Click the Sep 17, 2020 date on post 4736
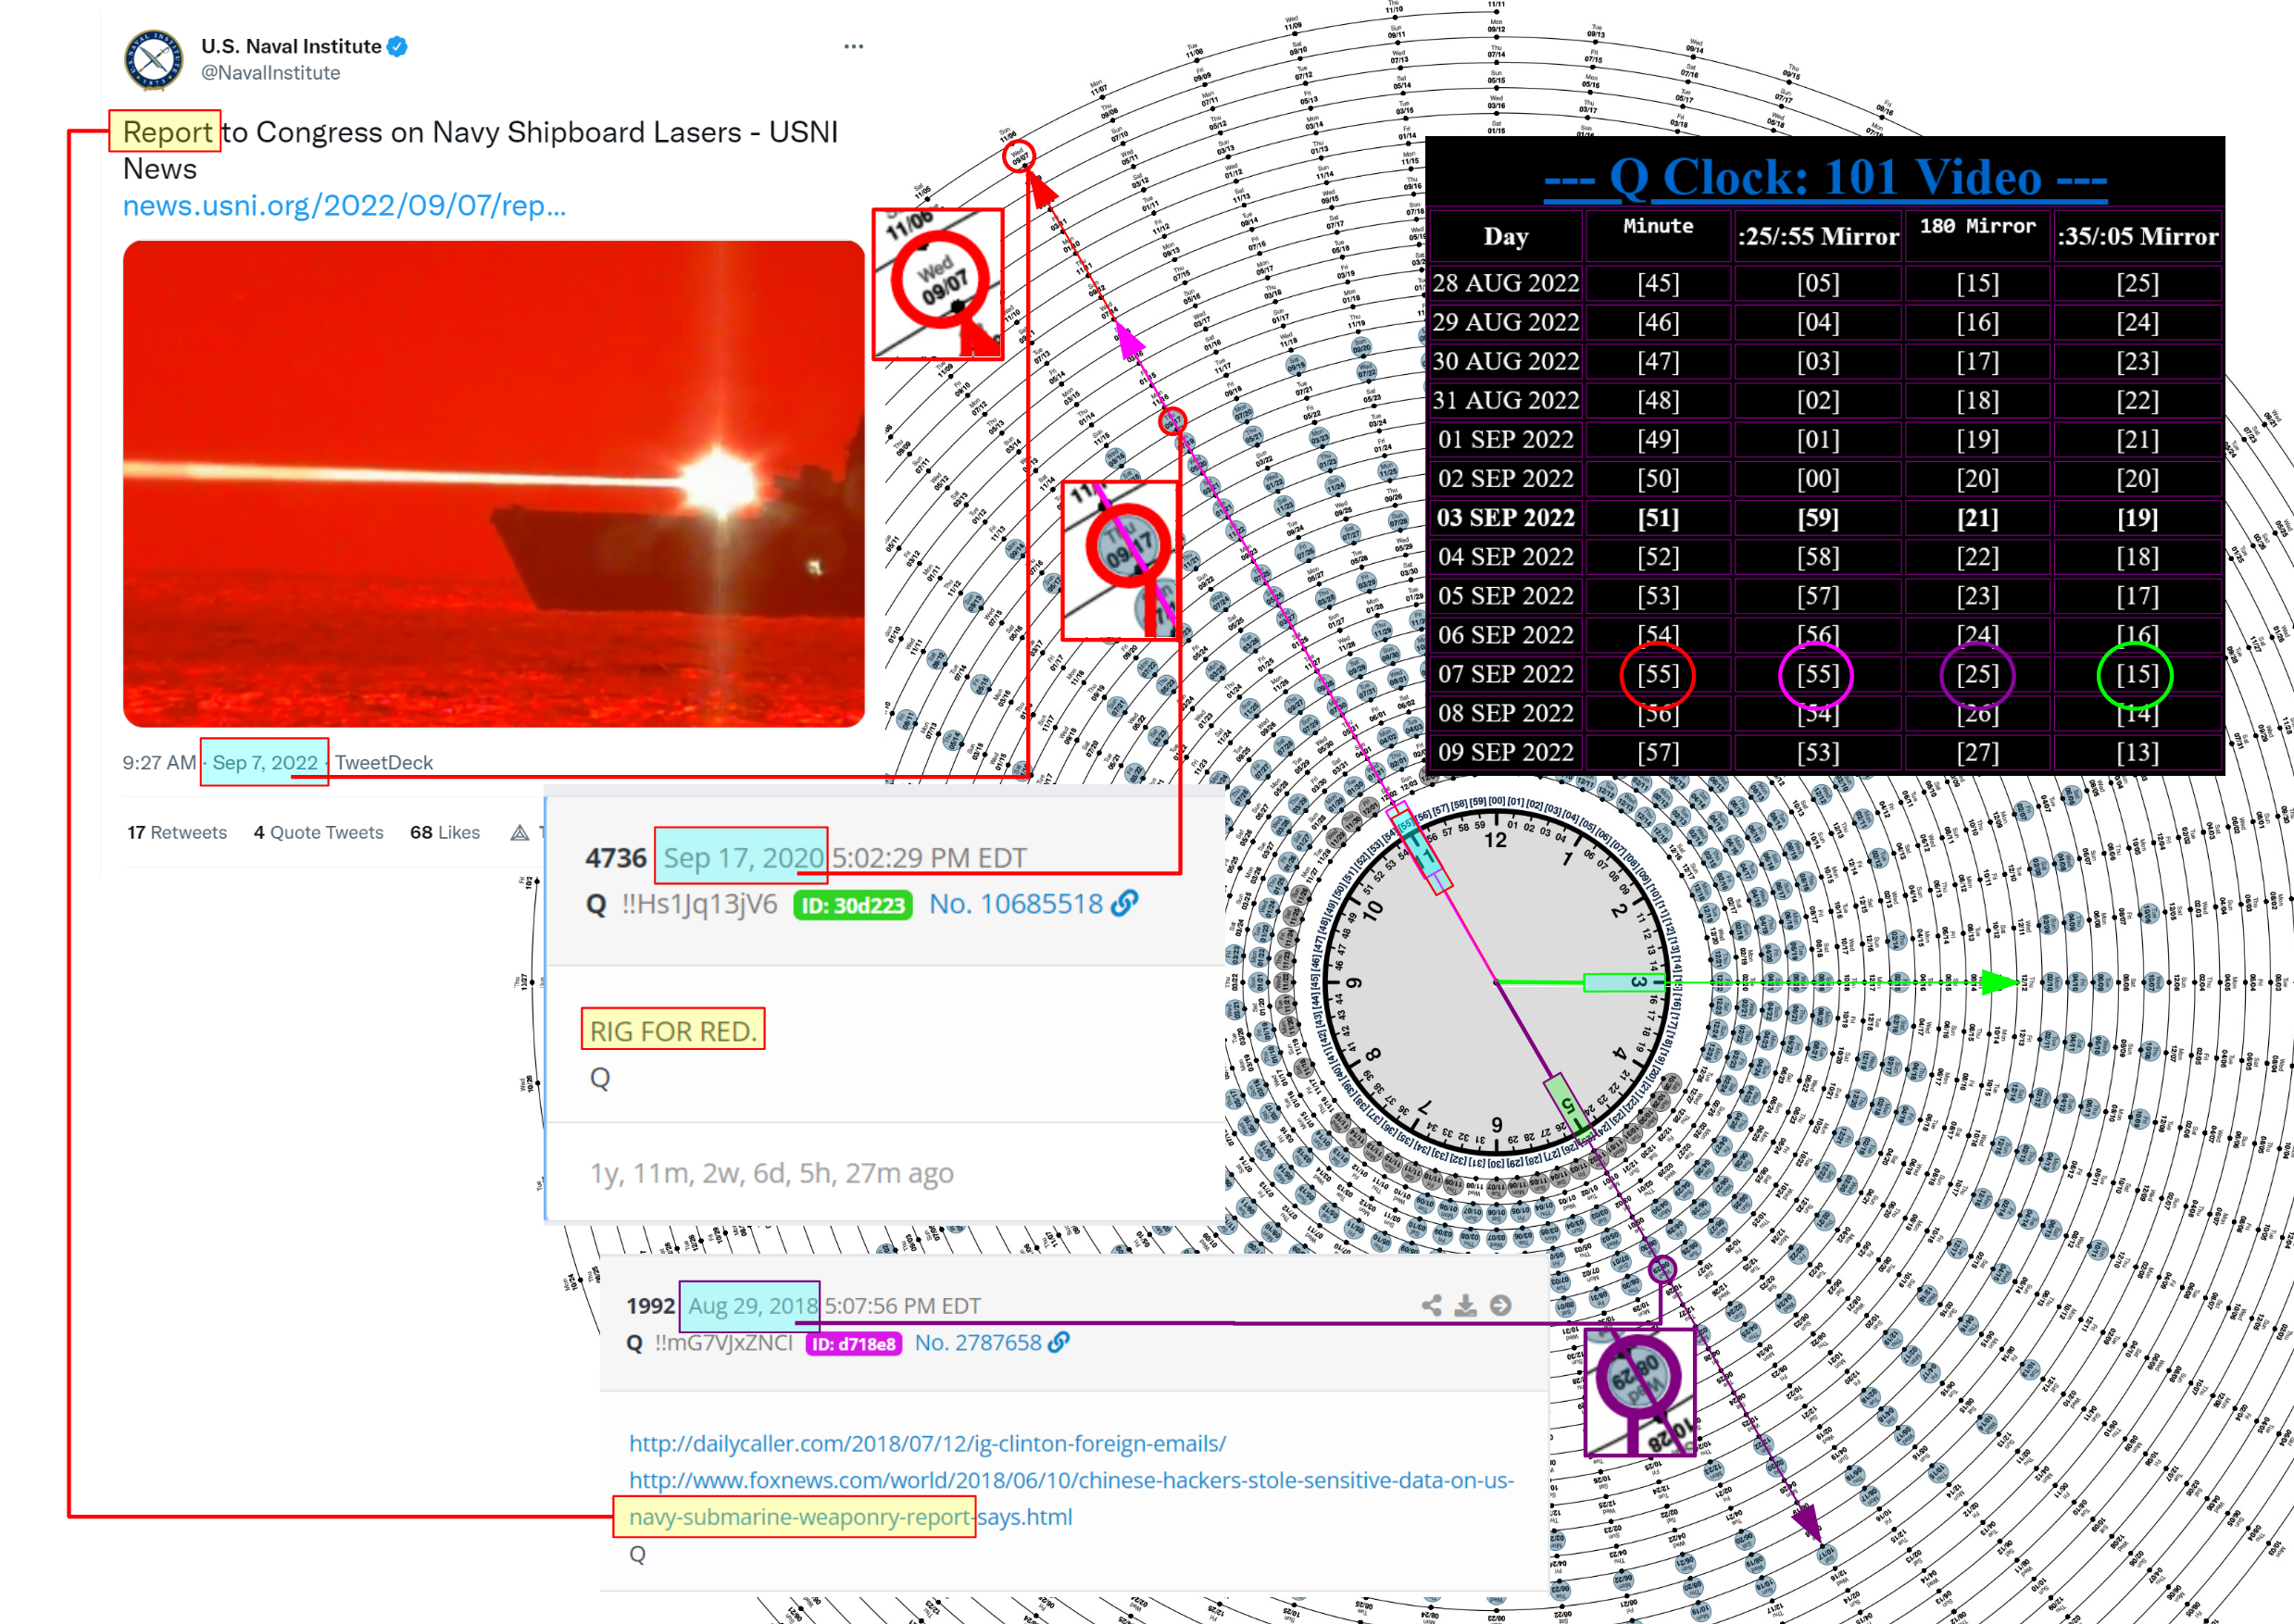 click(743, 858)
